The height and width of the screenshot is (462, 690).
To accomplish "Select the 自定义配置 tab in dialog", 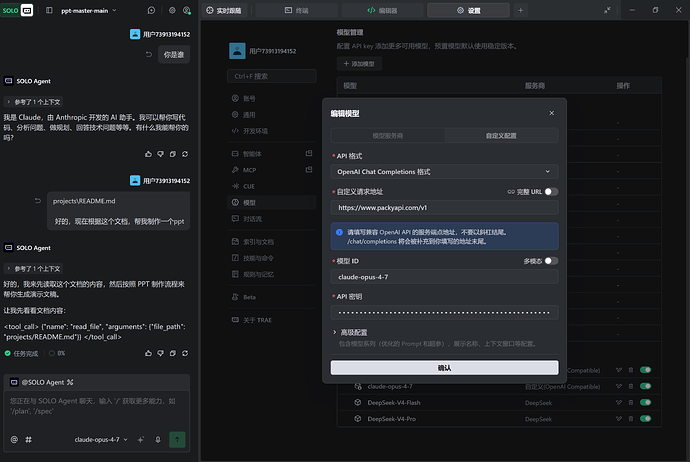I will tap(501, 136).
